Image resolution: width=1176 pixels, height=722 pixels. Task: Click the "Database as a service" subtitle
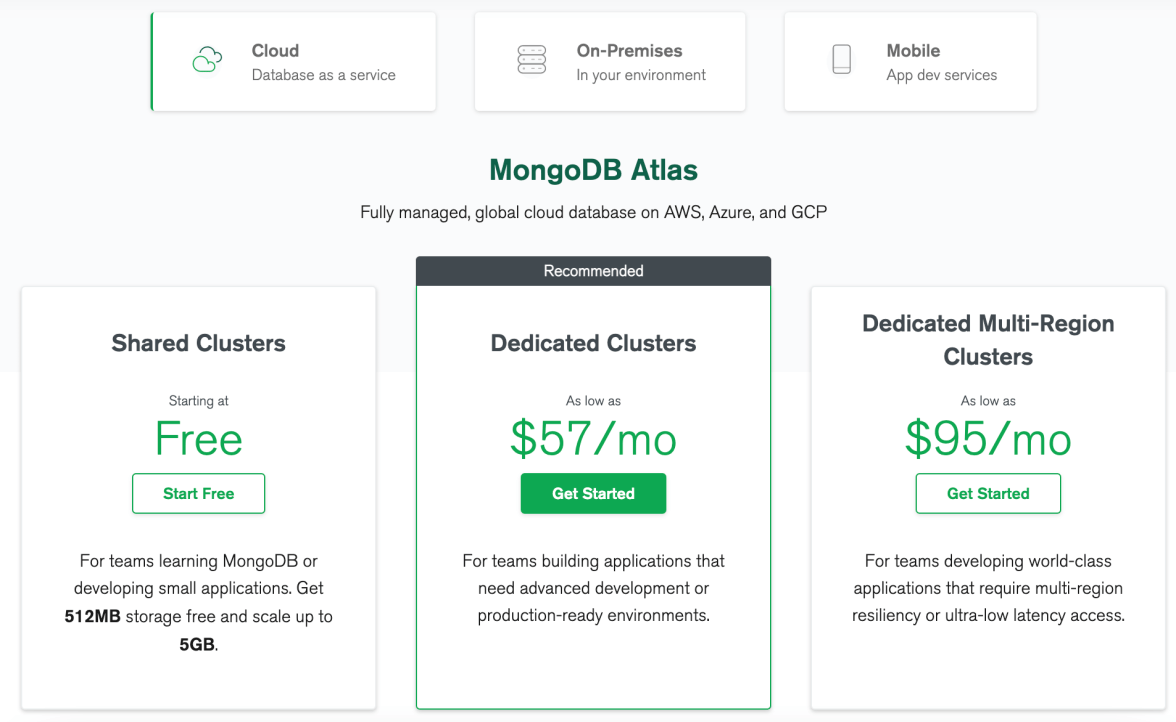(323, 75)
